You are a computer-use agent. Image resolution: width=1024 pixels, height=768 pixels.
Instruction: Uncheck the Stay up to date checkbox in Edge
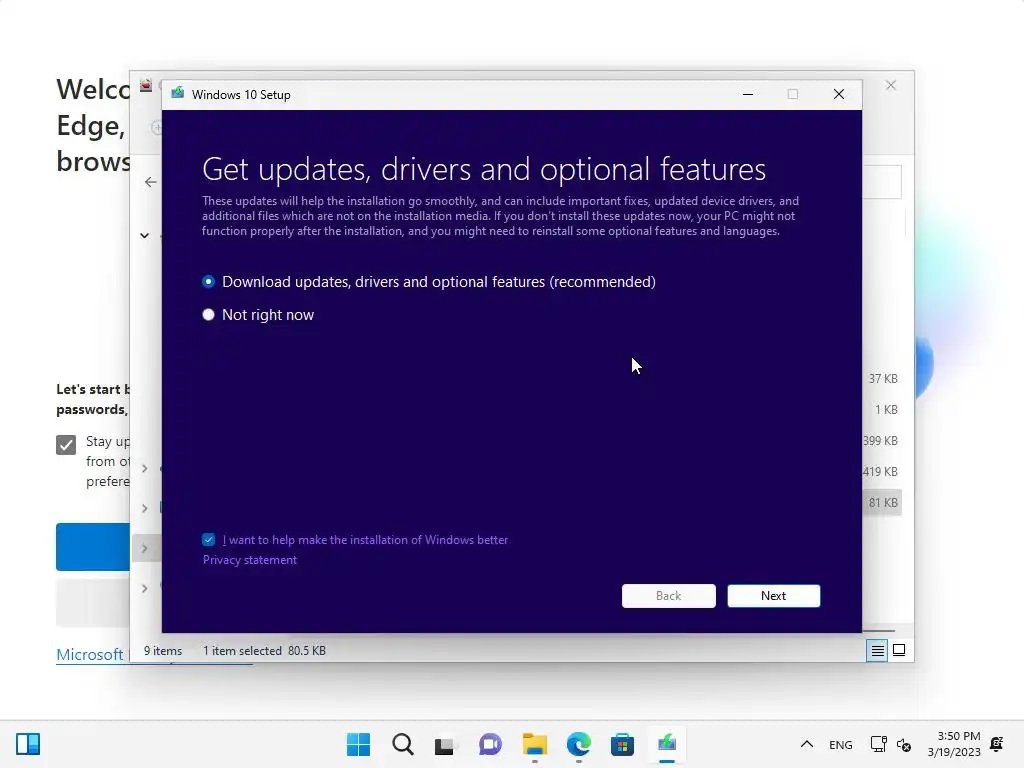(66, 445)
